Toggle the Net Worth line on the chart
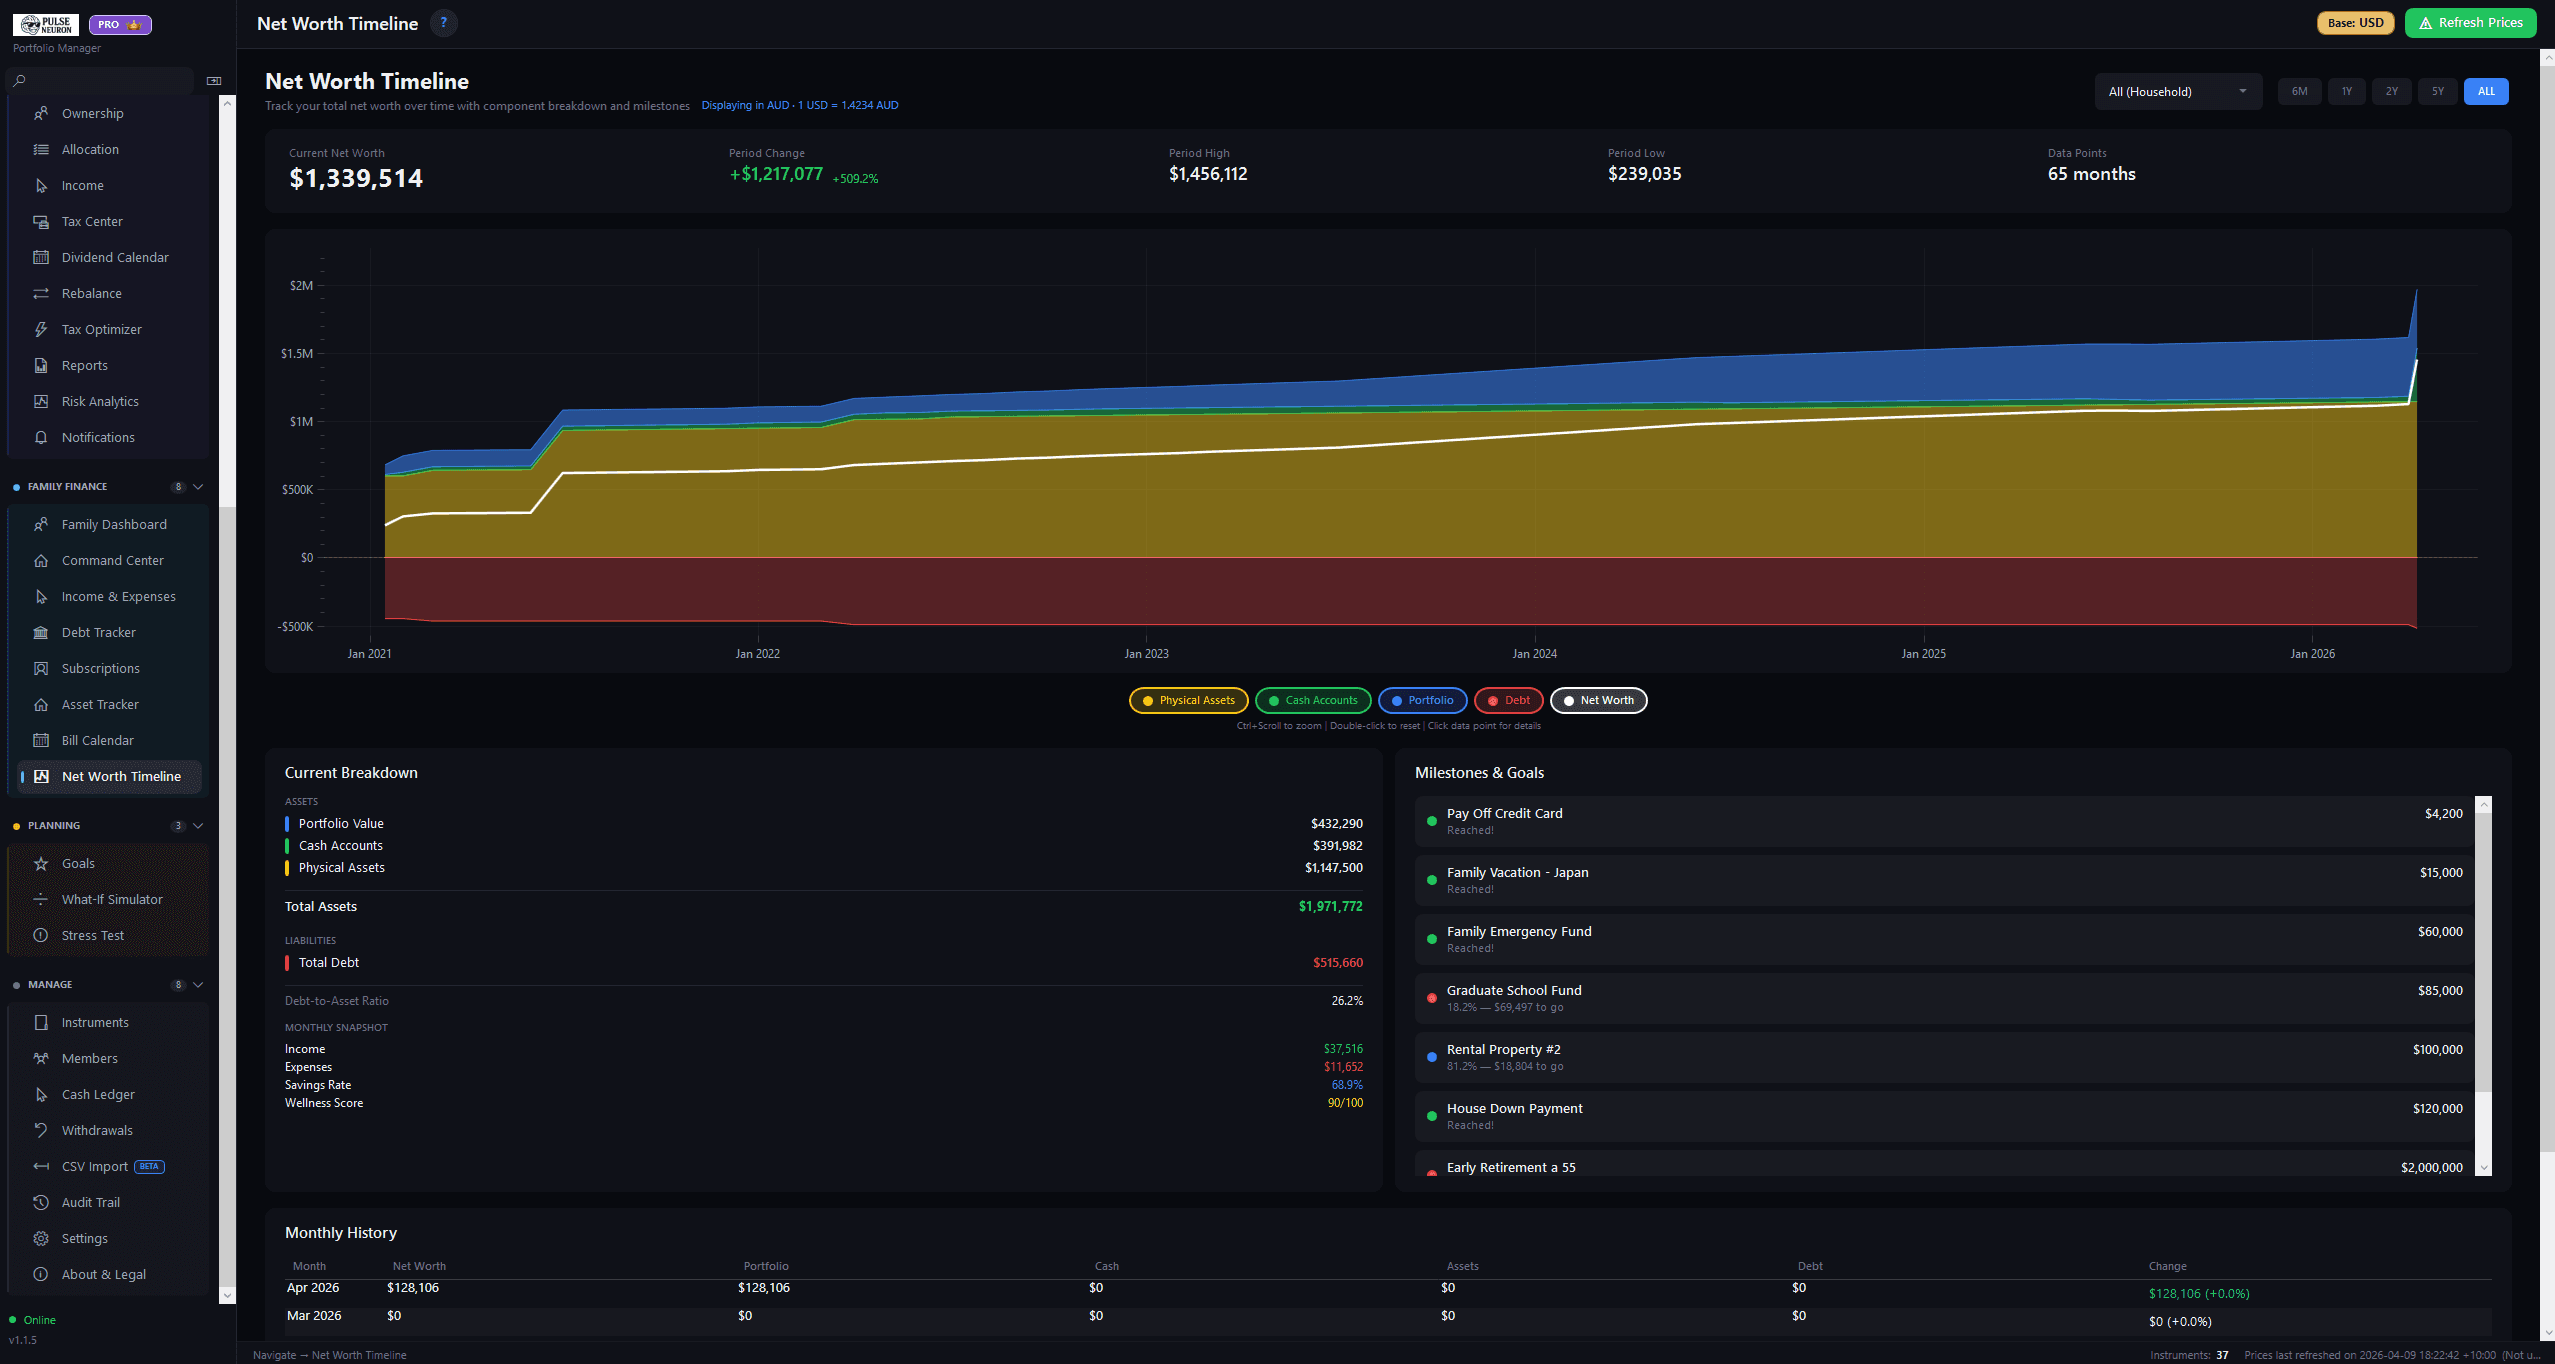 1598,700
